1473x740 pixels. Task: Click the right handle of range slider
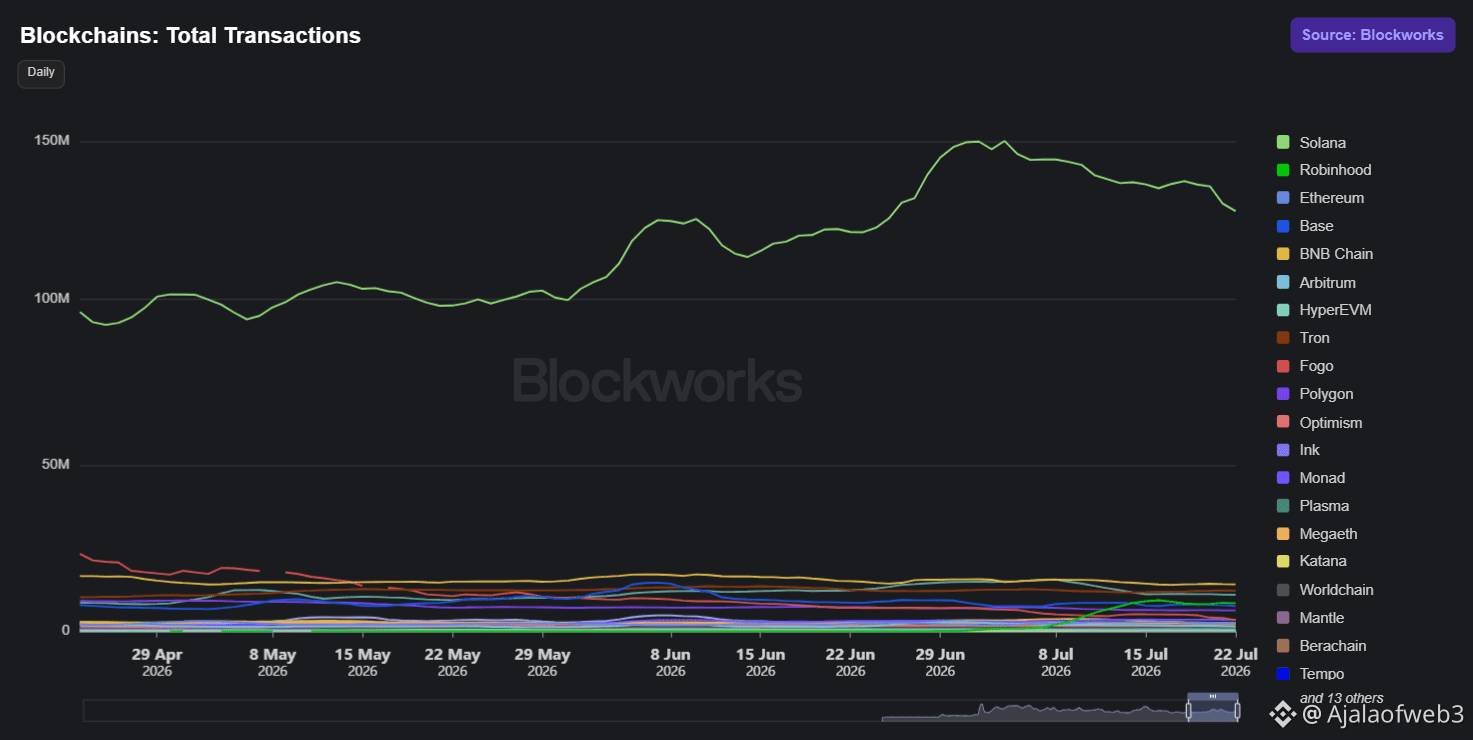coord(1237,710)
